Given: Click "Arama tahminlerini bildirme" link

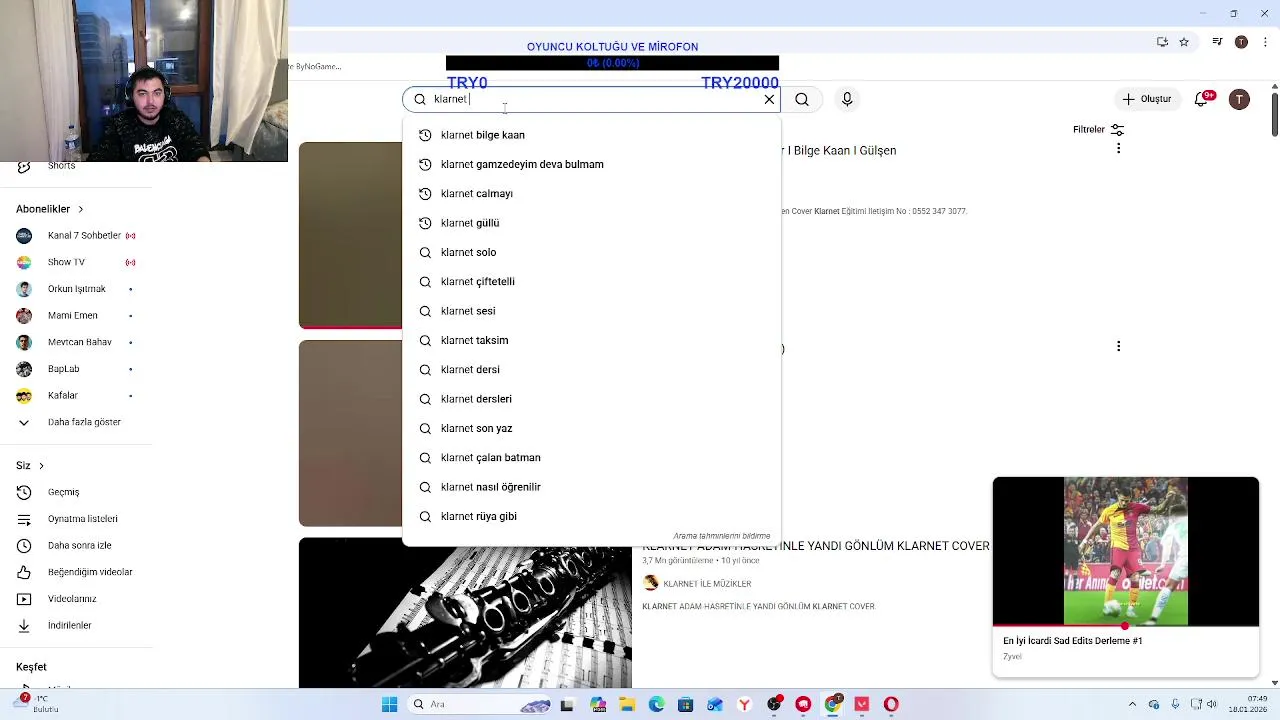Looking at the screenshot, I should coord(721,536).
